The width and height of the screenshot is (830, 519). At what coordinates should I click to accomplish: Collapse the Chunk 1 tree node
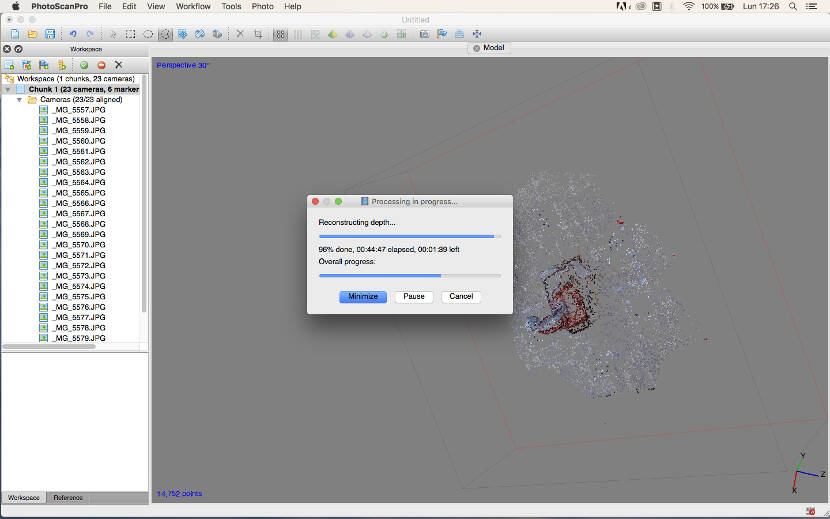[x=7, y=90]
